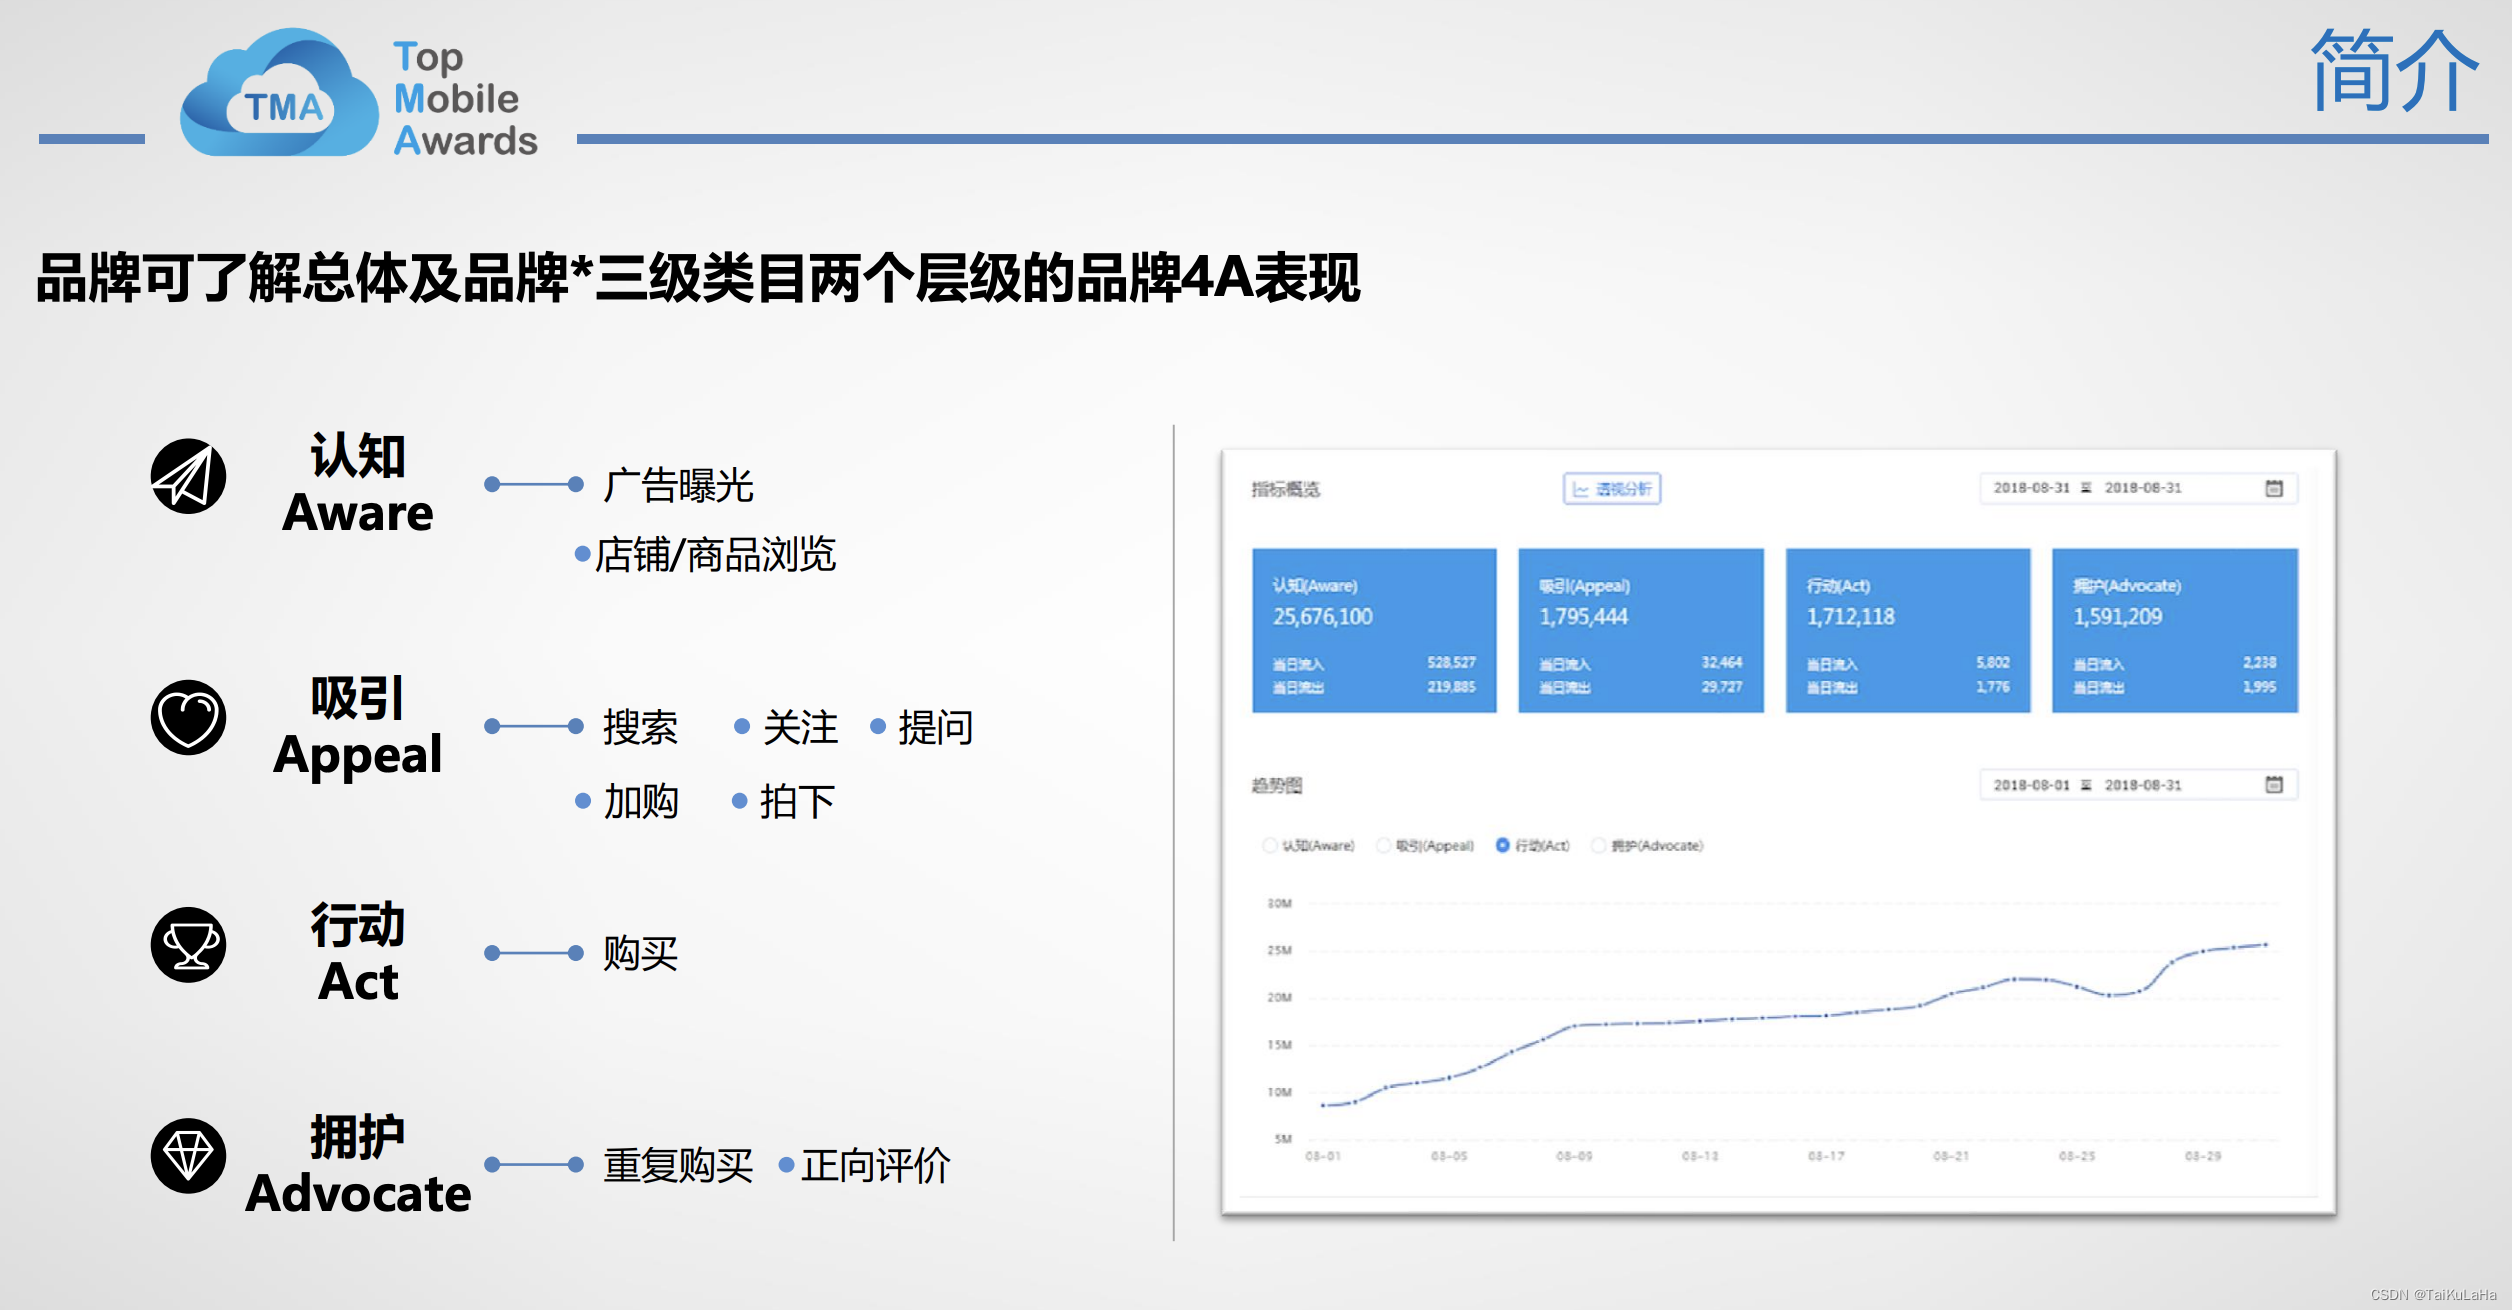Select the 行动(Act) radio button
This screenshot has height=1310, width=2512.
[x=1502, y=846]
